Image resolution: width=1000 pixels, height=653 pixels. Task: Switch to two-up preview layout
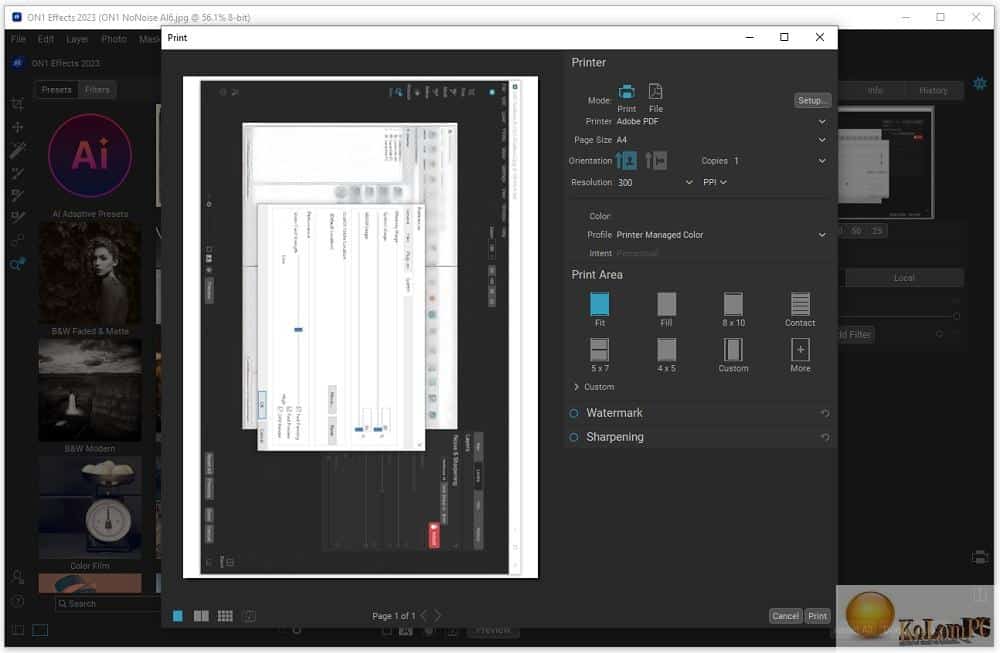201,616
